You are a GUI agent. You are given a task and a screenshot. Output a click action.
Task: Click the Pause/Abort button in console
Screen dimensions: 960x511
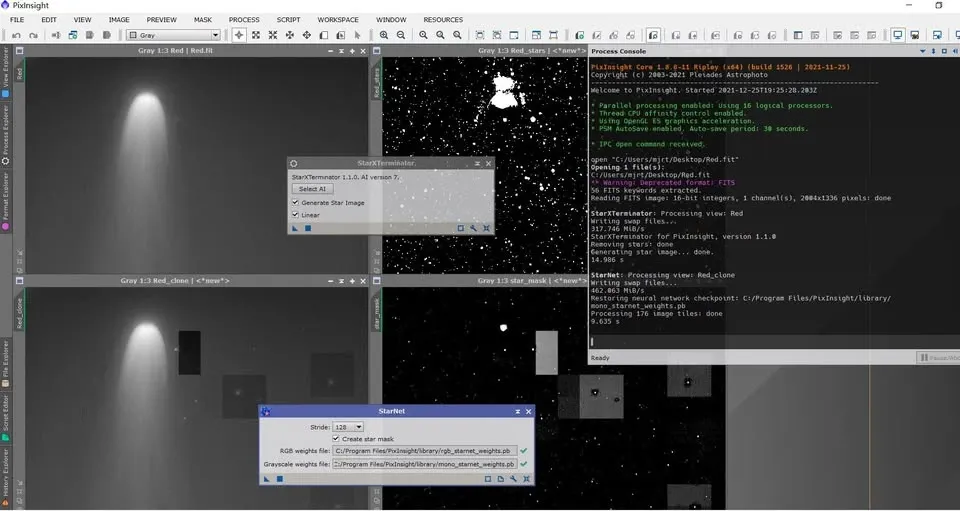[938, 357]
